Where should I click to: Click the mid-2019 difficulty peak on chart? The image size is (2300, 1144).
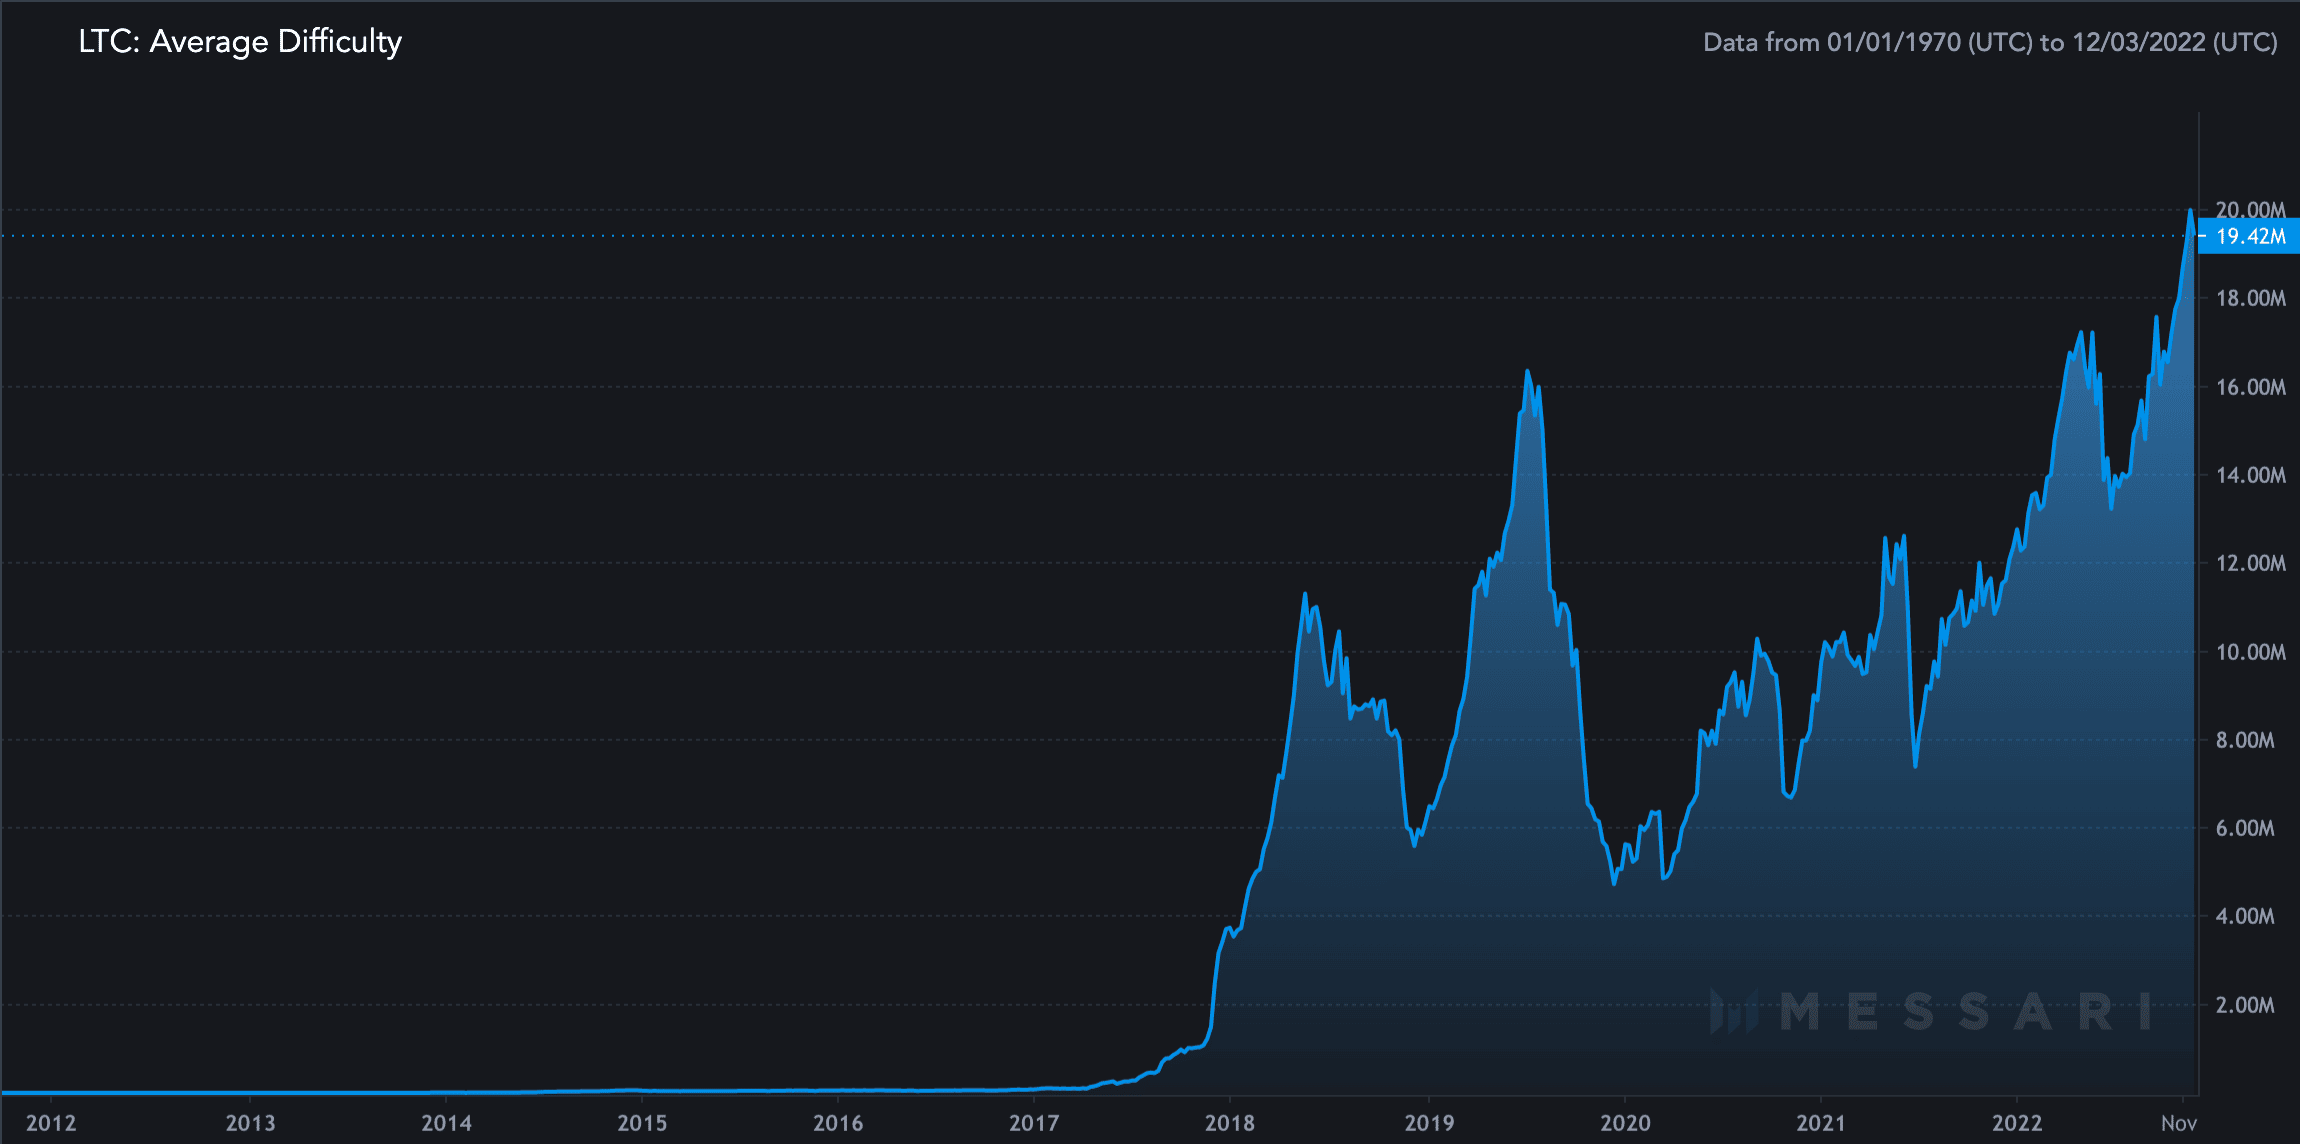click(1527, 372)
